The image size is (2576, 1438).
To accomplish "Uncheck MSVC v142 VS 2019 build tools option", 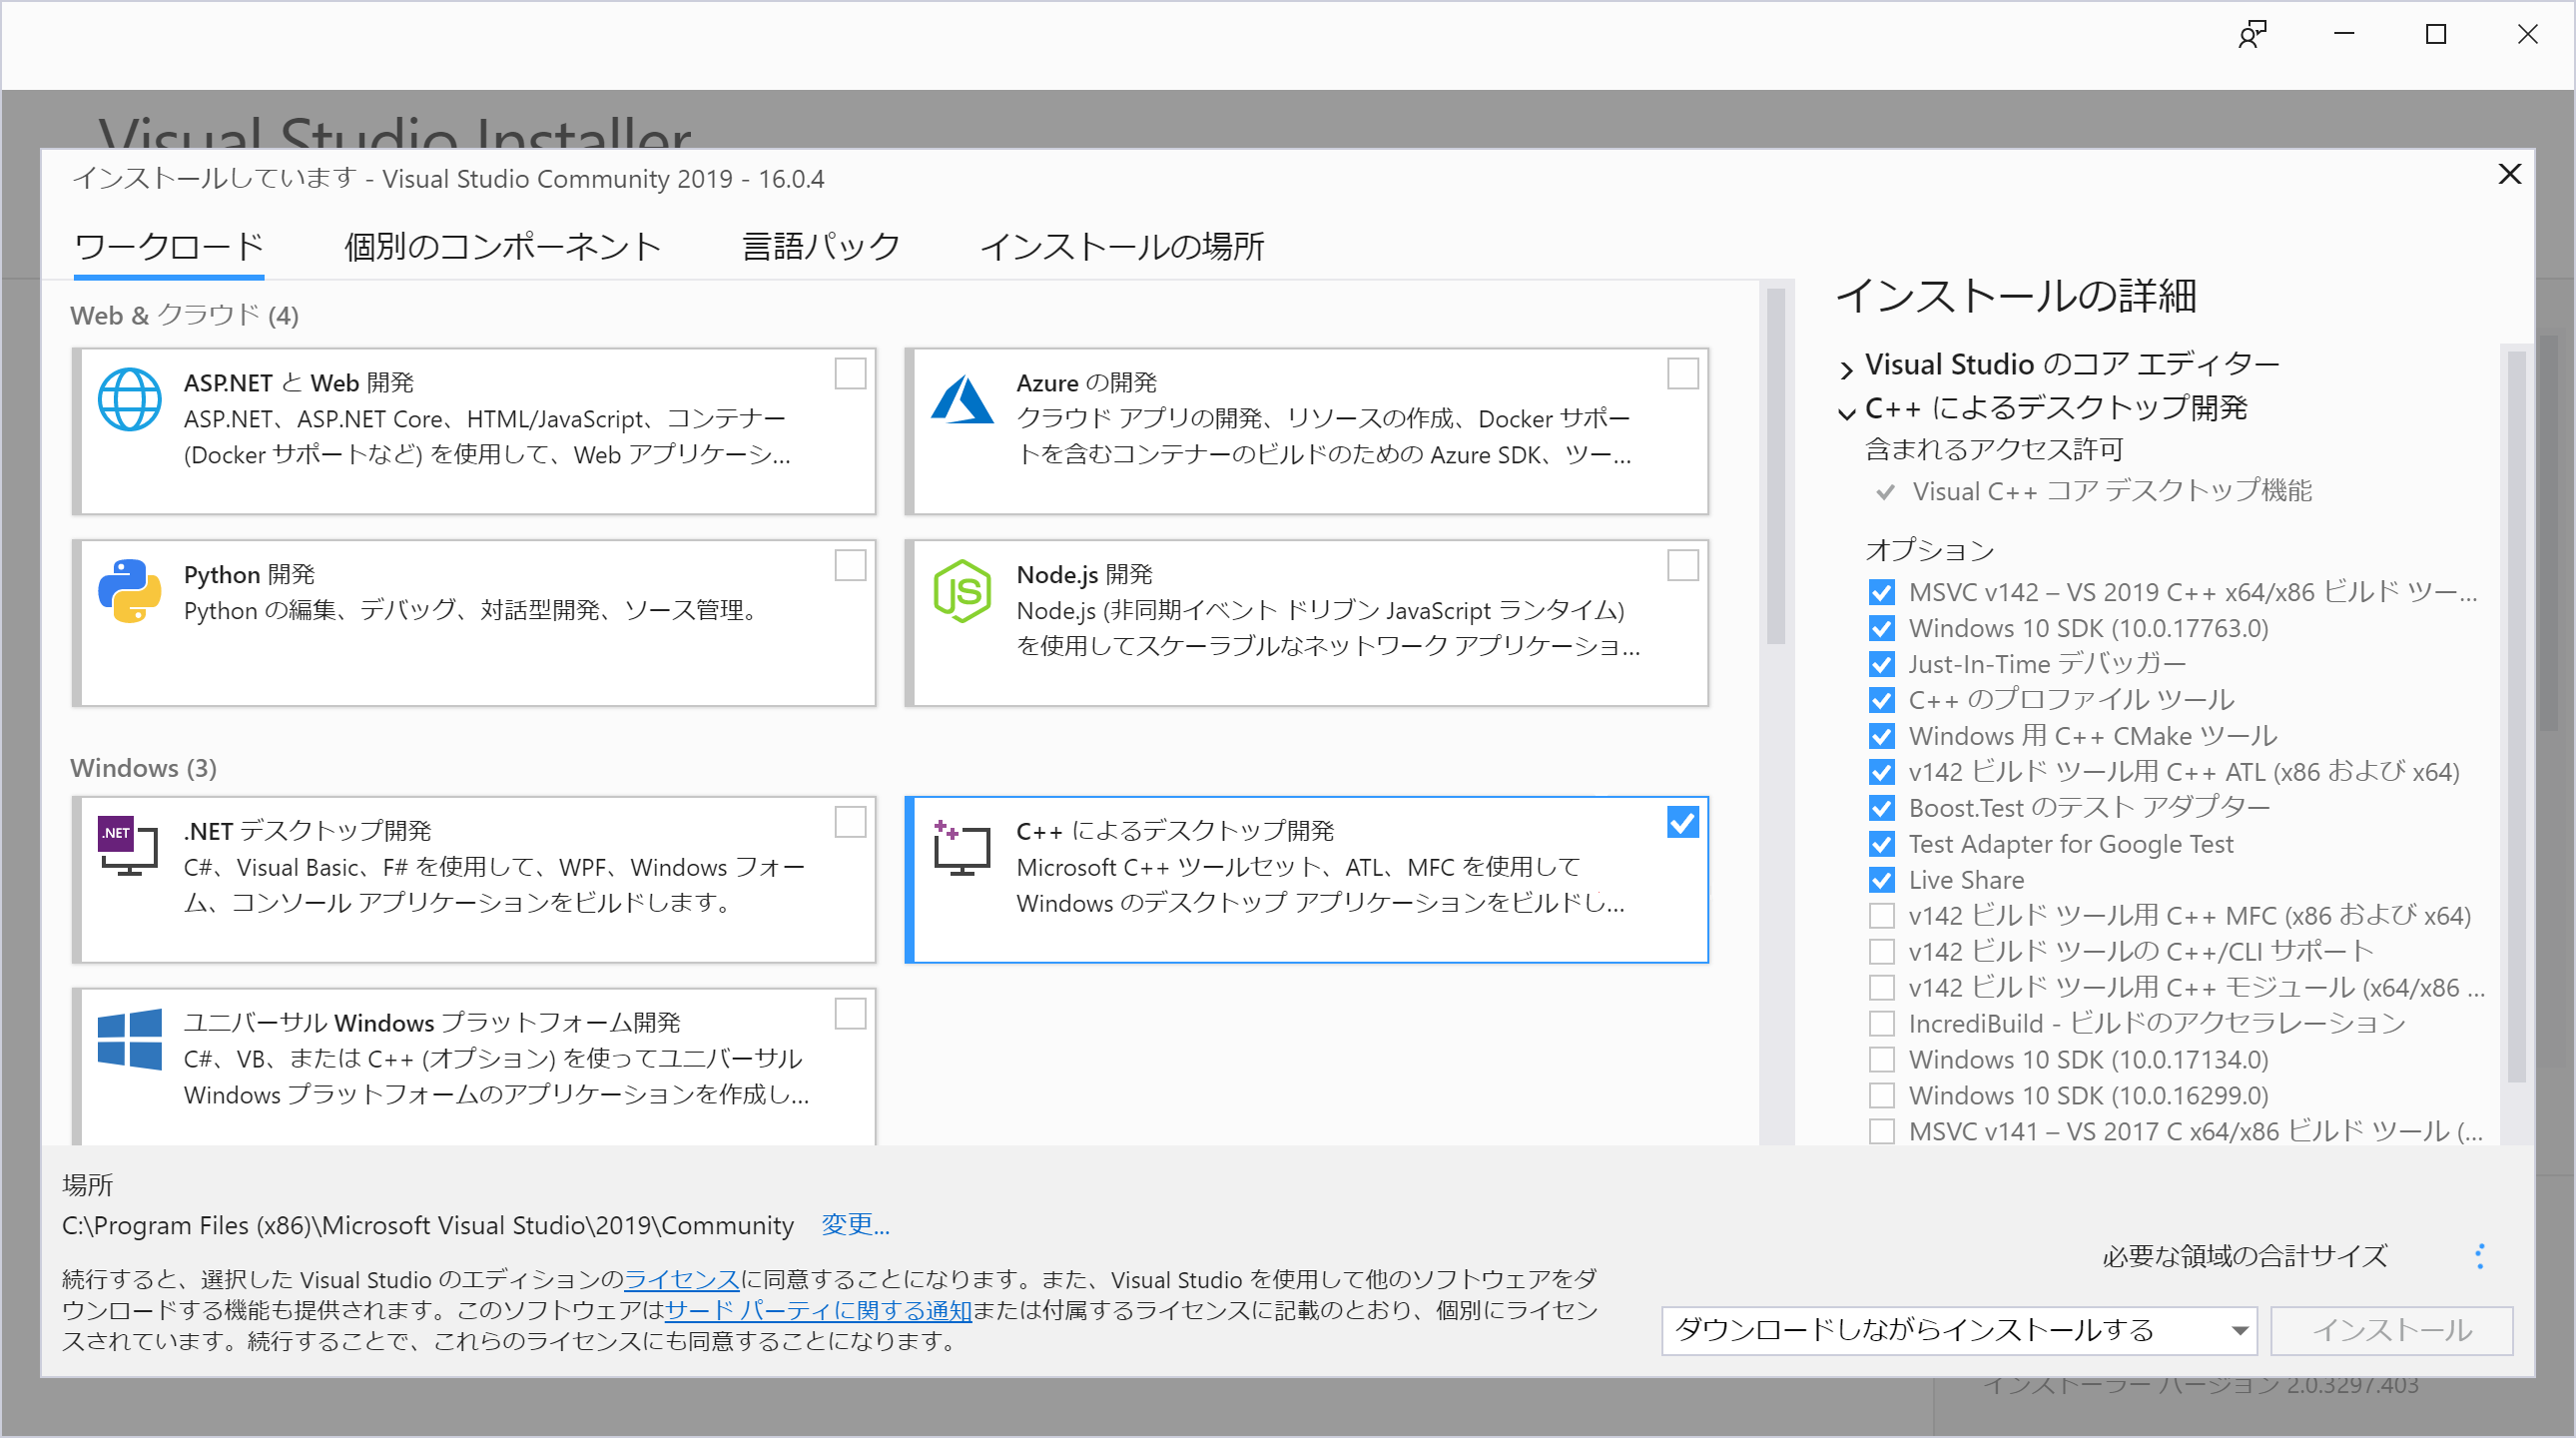I will (x=1881, y=592).
